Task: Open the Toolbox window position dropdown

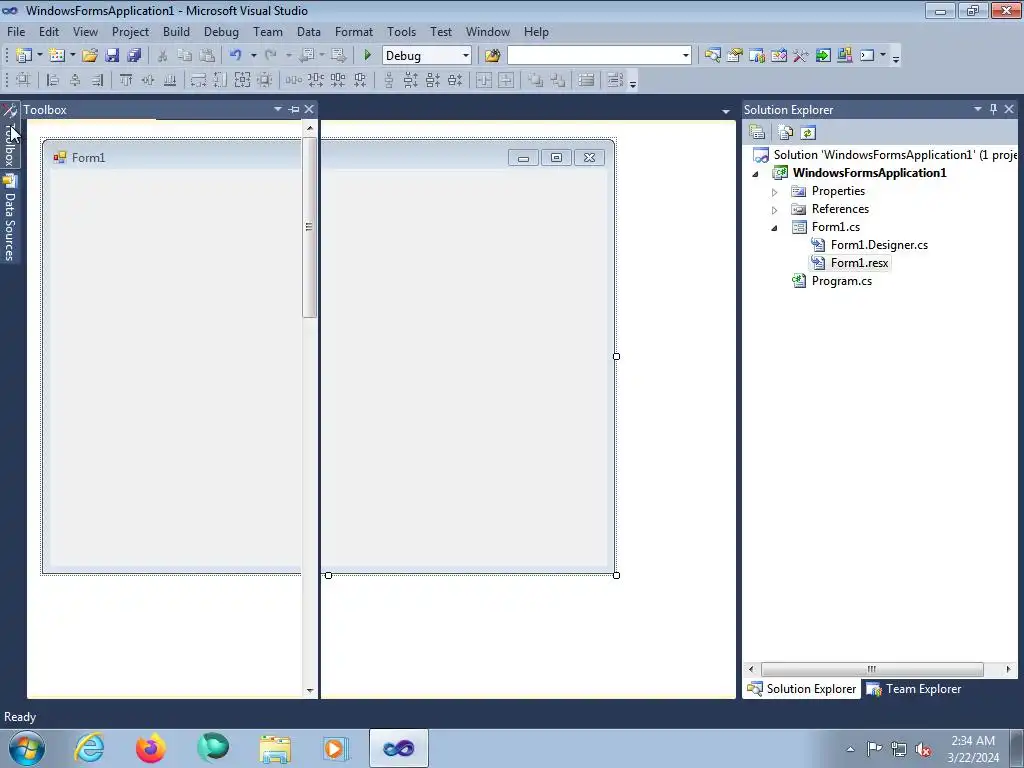Action: click(278, 109)
